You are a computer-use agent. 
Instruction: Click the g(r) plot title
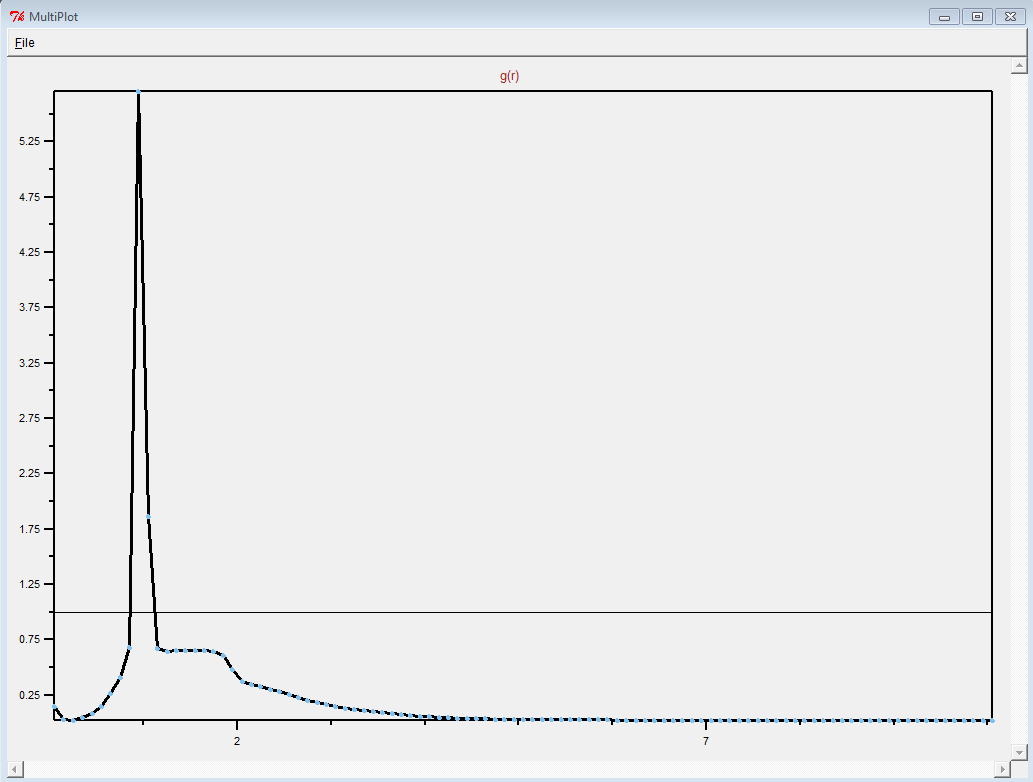point(509,76)
